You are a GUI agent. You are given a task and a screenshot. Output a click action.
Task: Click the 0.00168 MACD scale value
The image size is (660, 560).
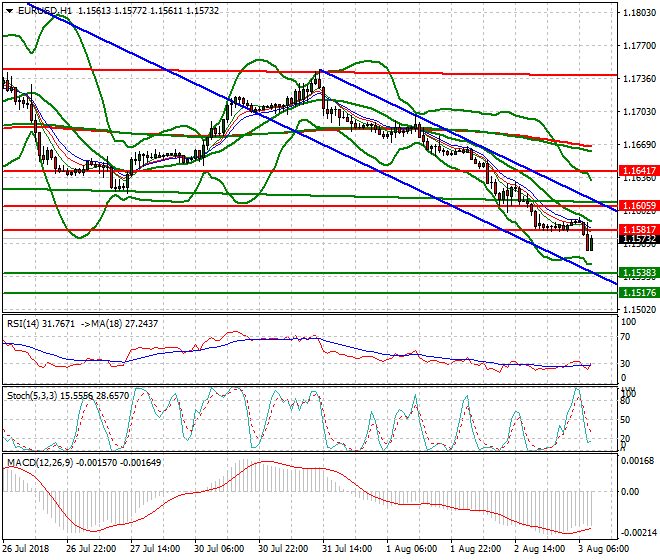[638, 461]
